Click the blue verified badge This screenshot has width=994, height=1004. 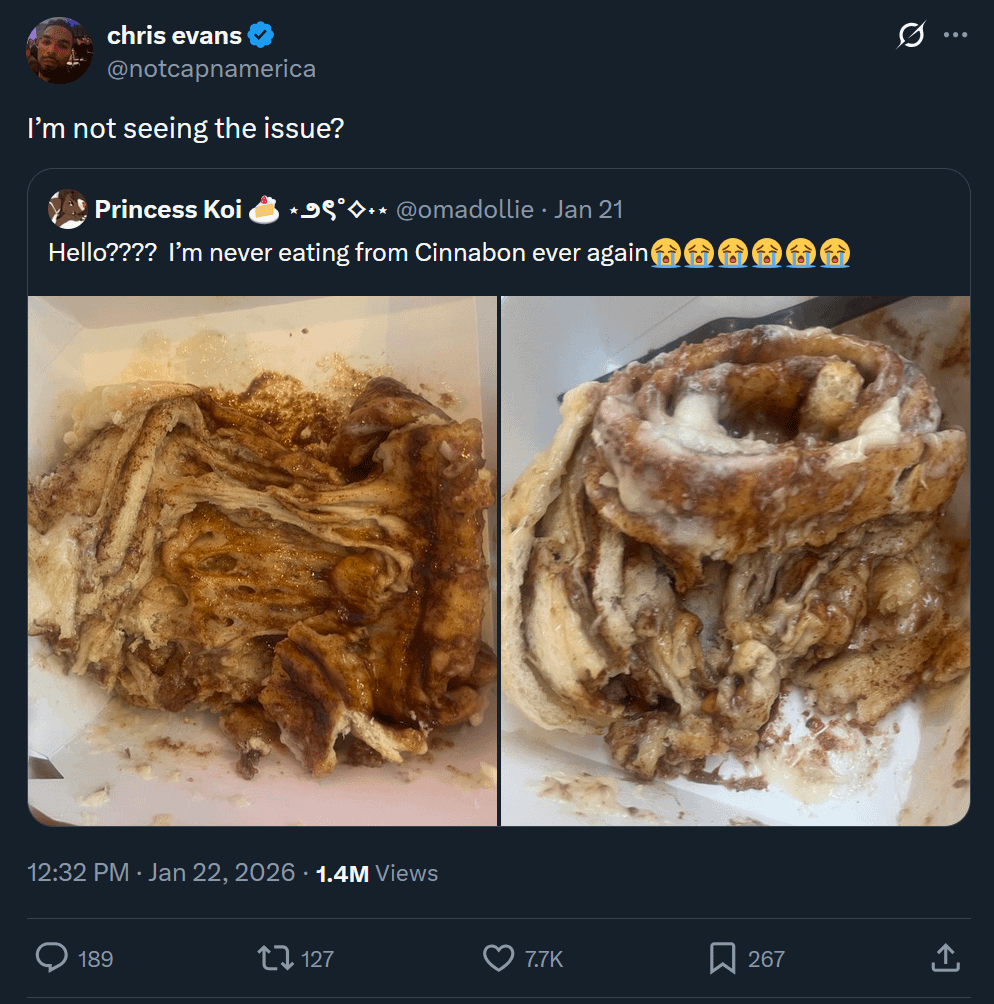261,36
